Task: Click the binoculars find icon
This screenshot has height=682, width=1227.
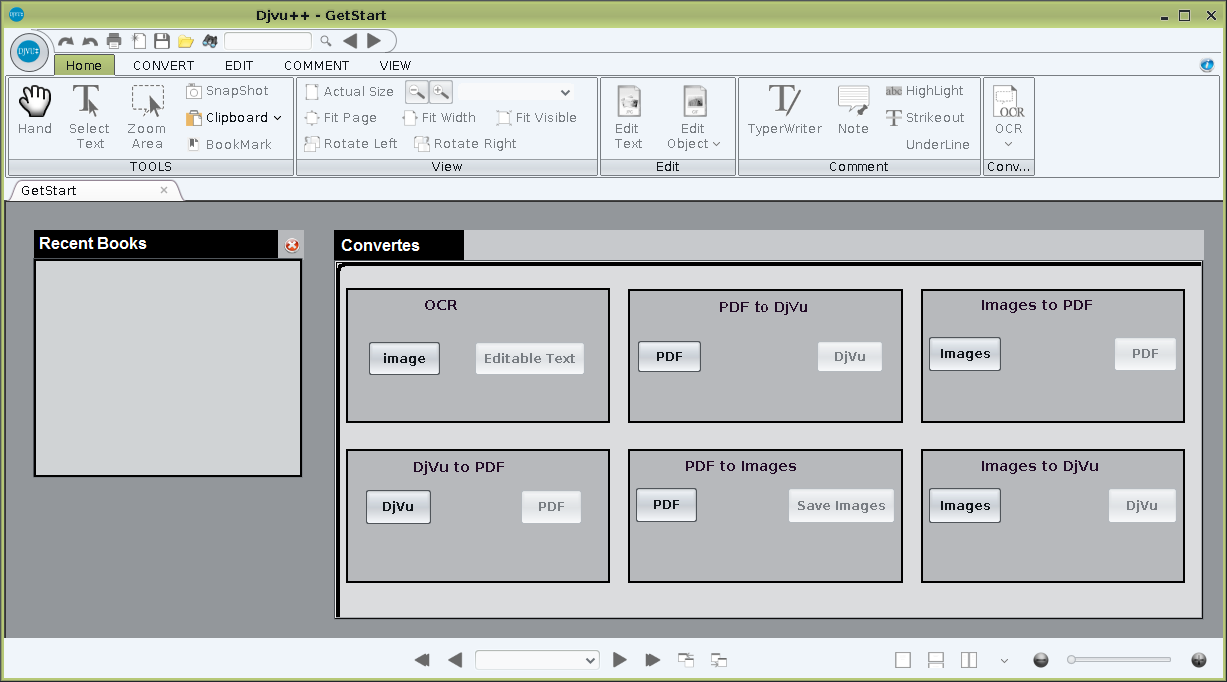Action: pyautogui.click(x=210, y=41)
